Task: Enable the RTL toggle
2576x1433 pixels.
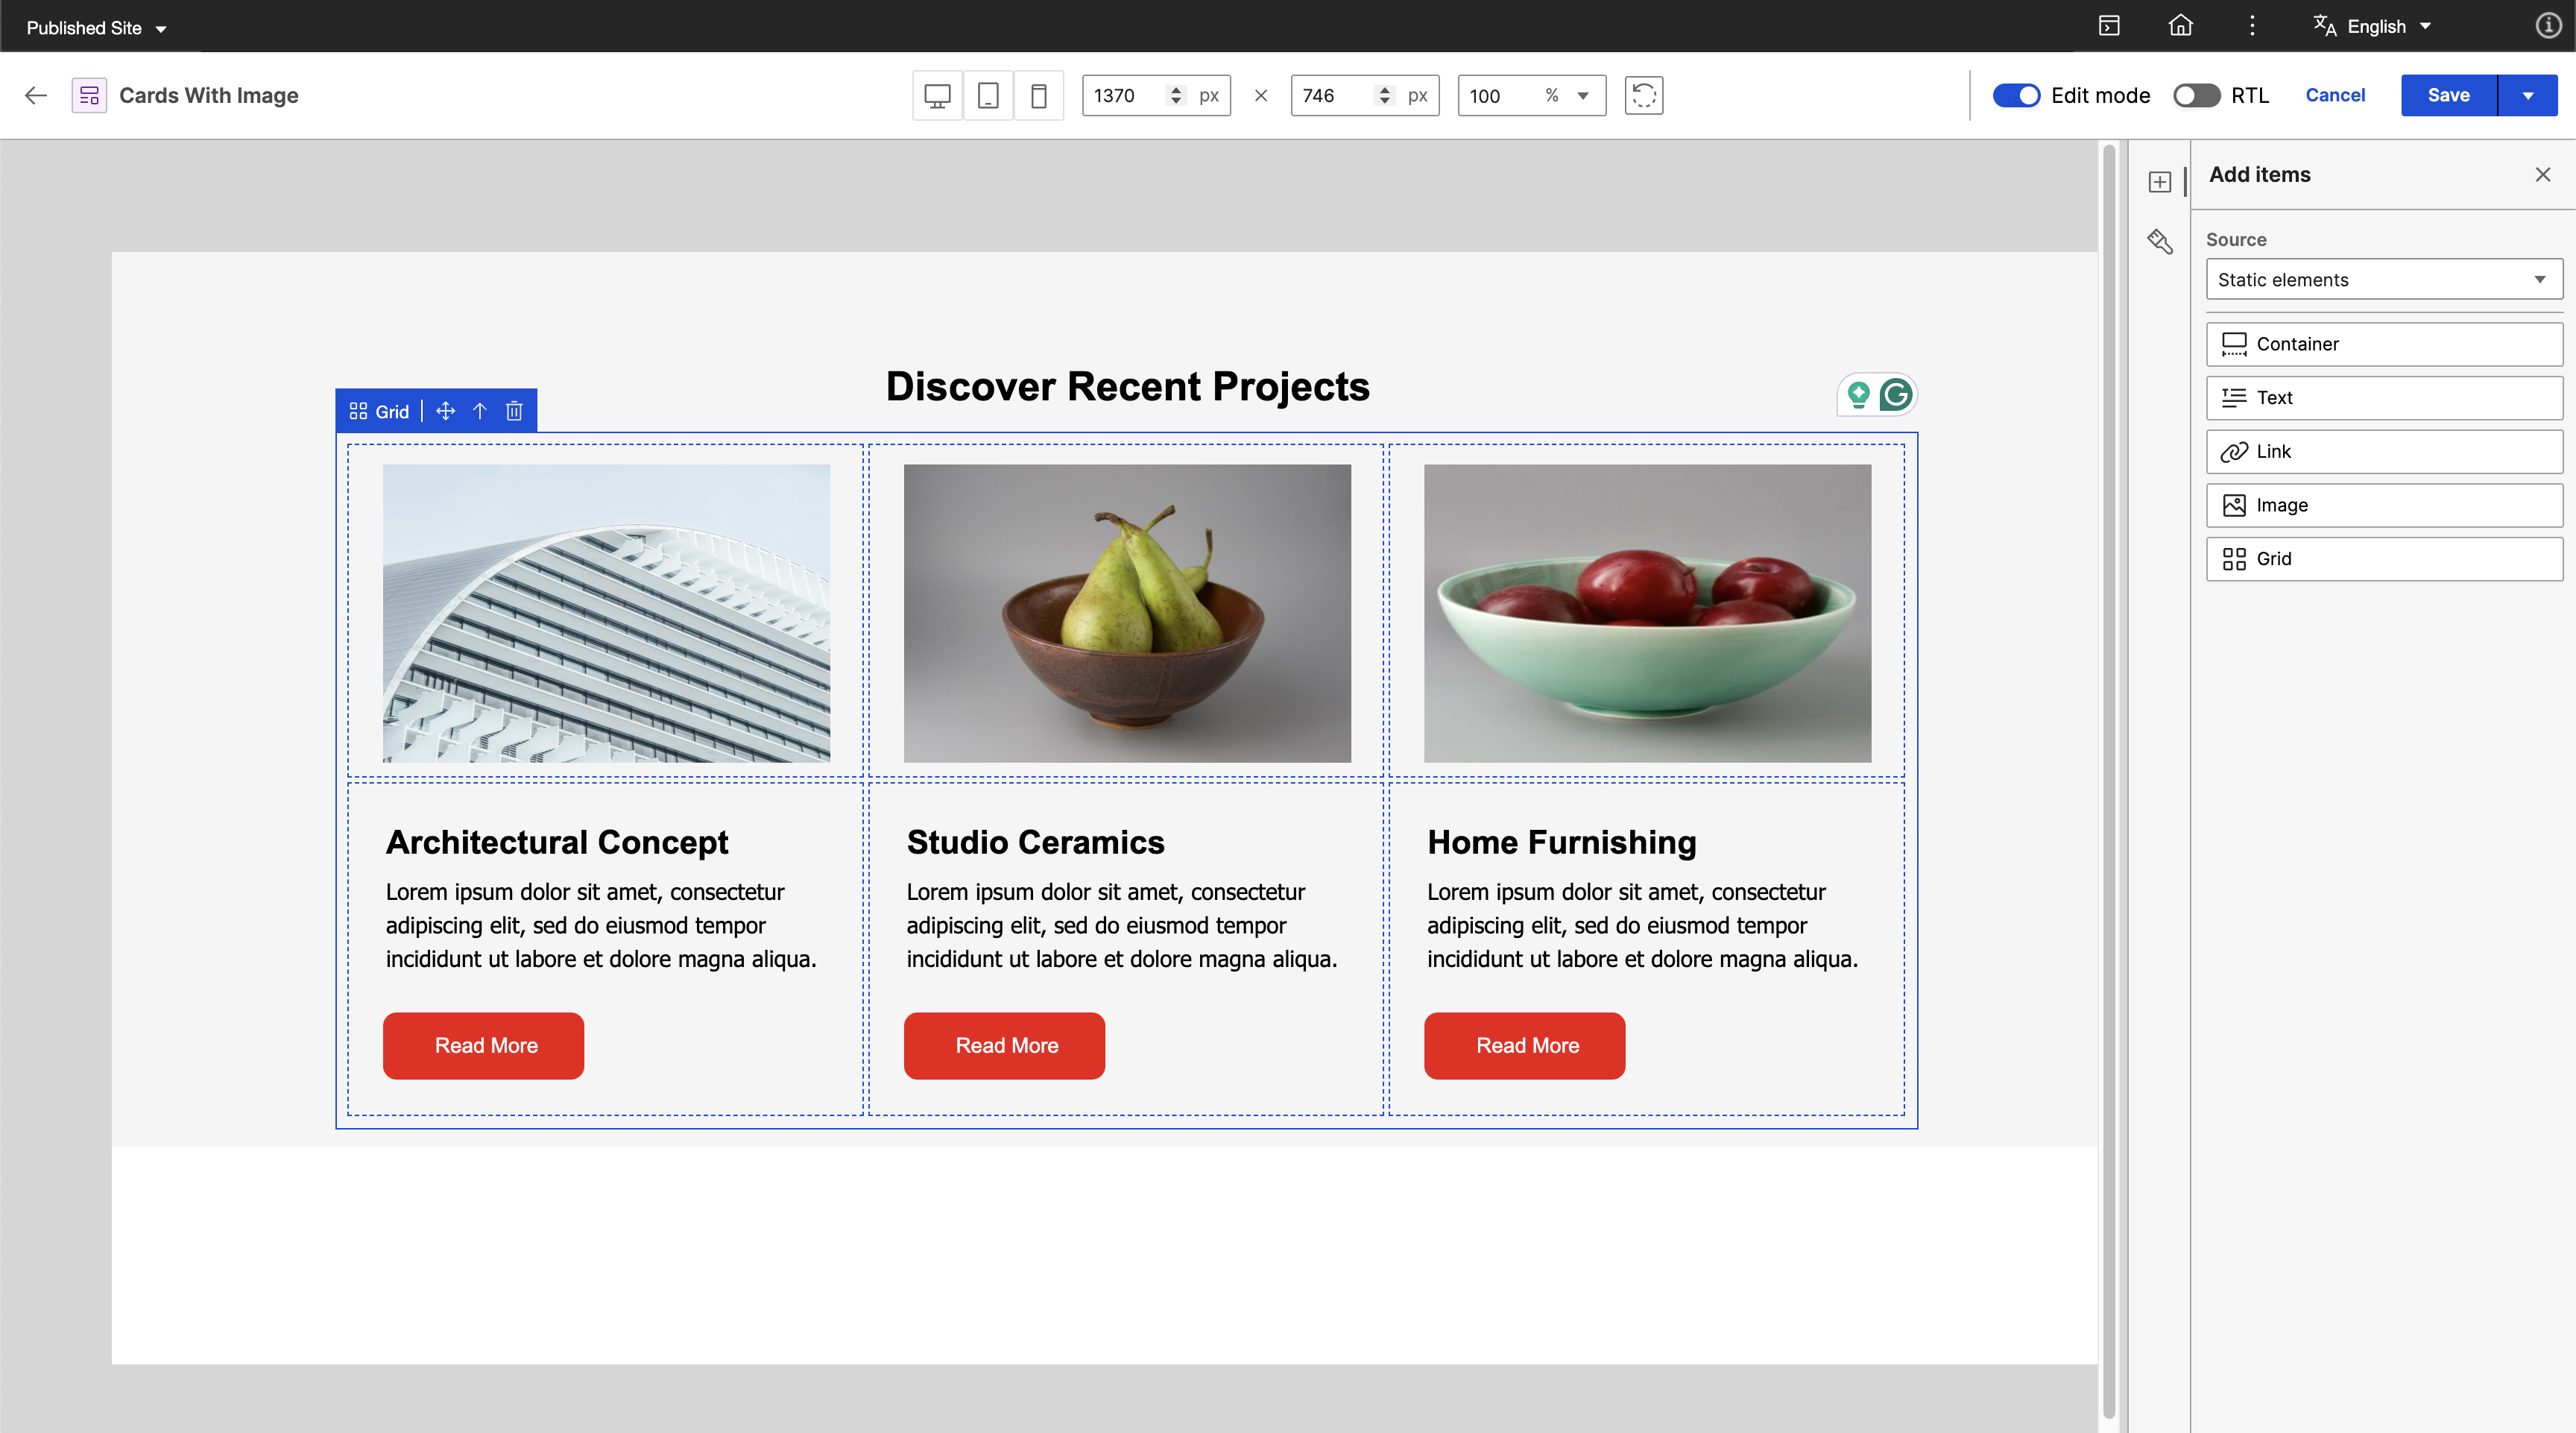Action: [x=2196, y=96]
